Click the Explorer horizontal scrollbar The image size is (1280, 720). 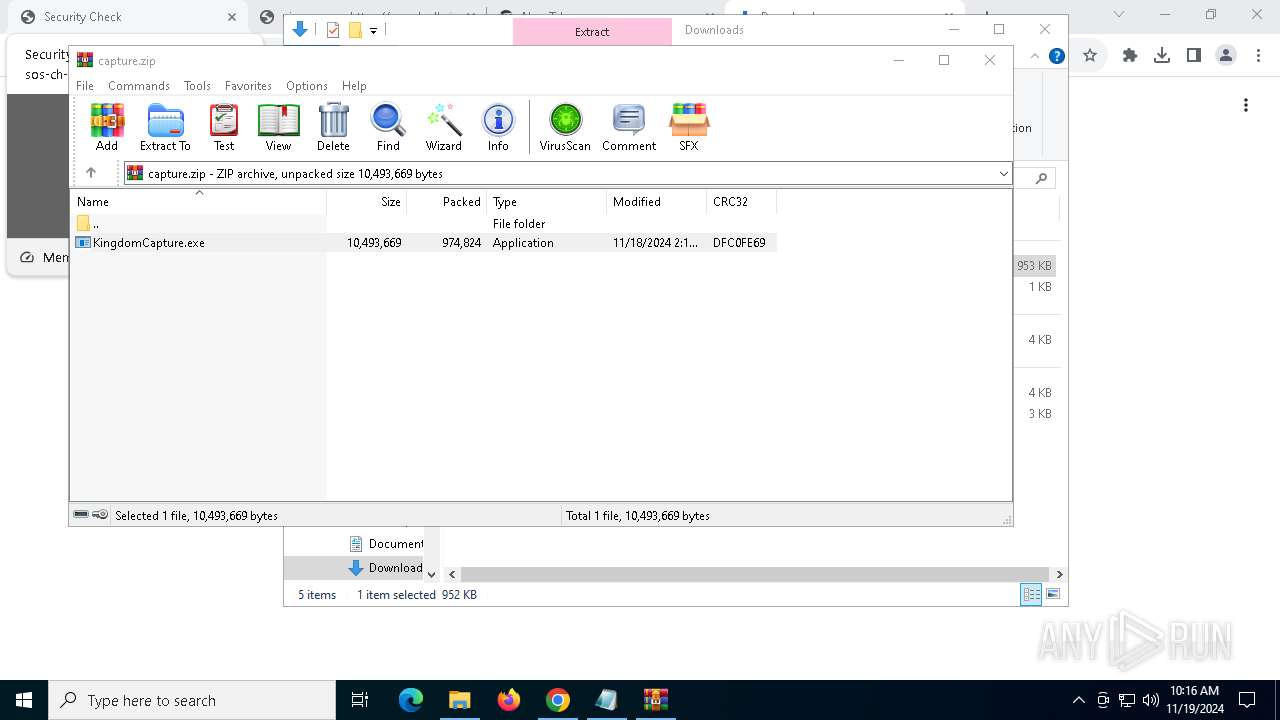pos(755,574)
